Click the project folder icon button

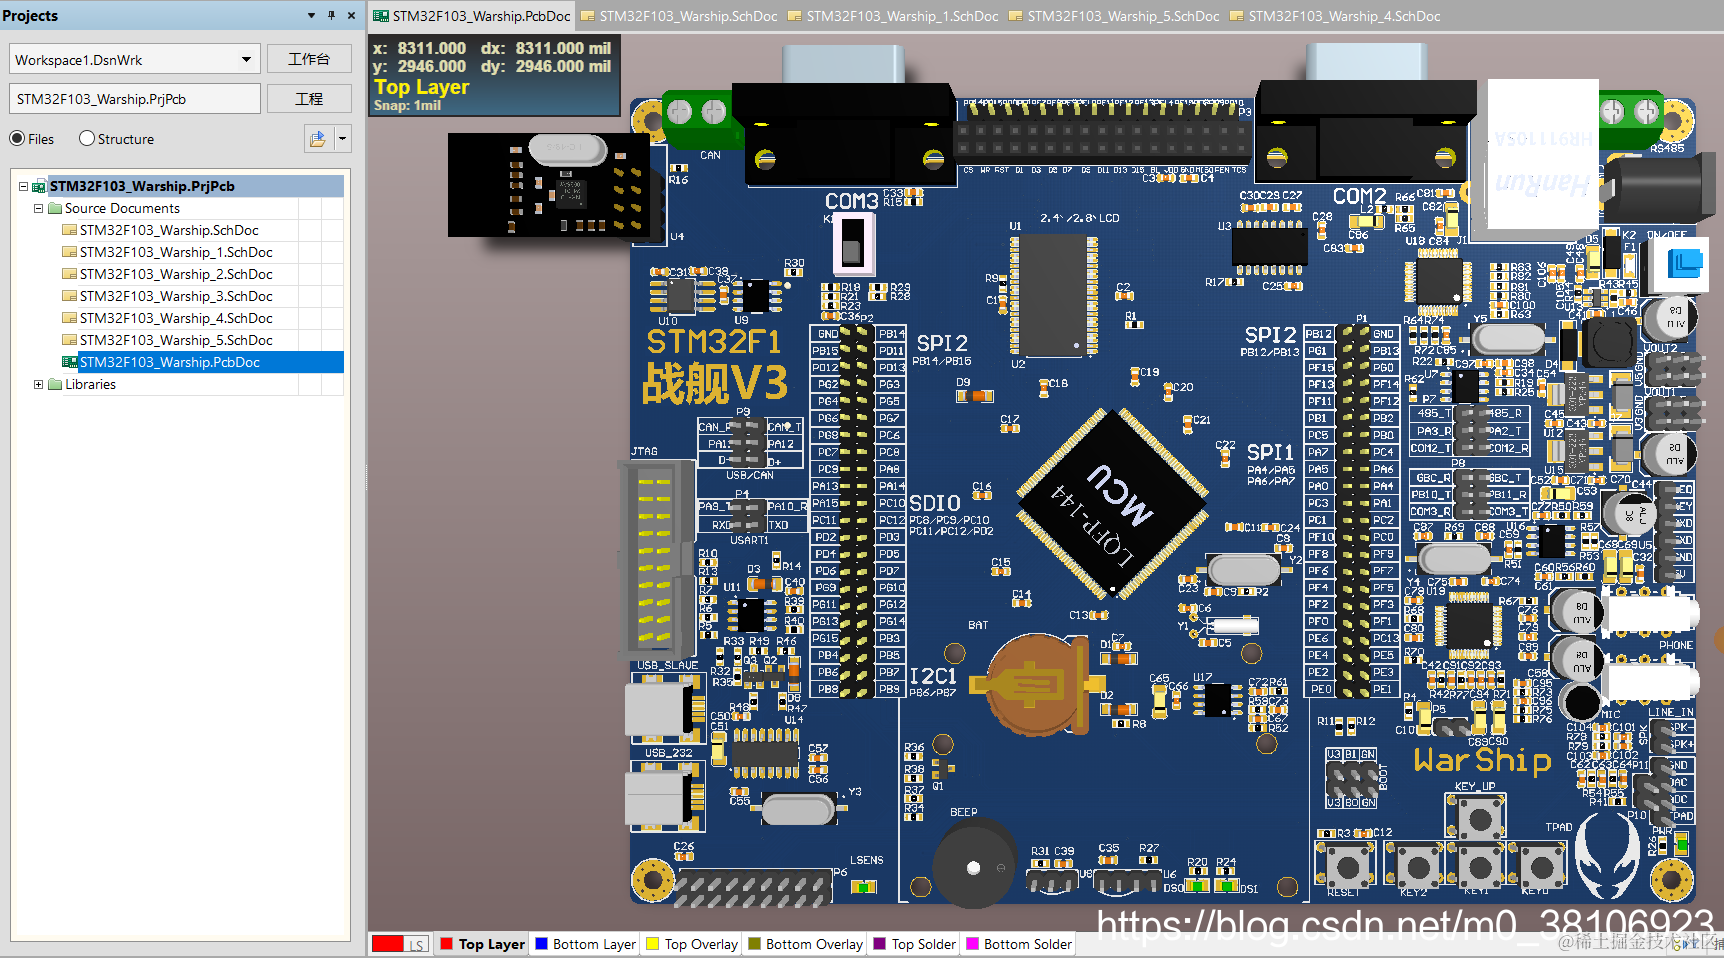318,139
